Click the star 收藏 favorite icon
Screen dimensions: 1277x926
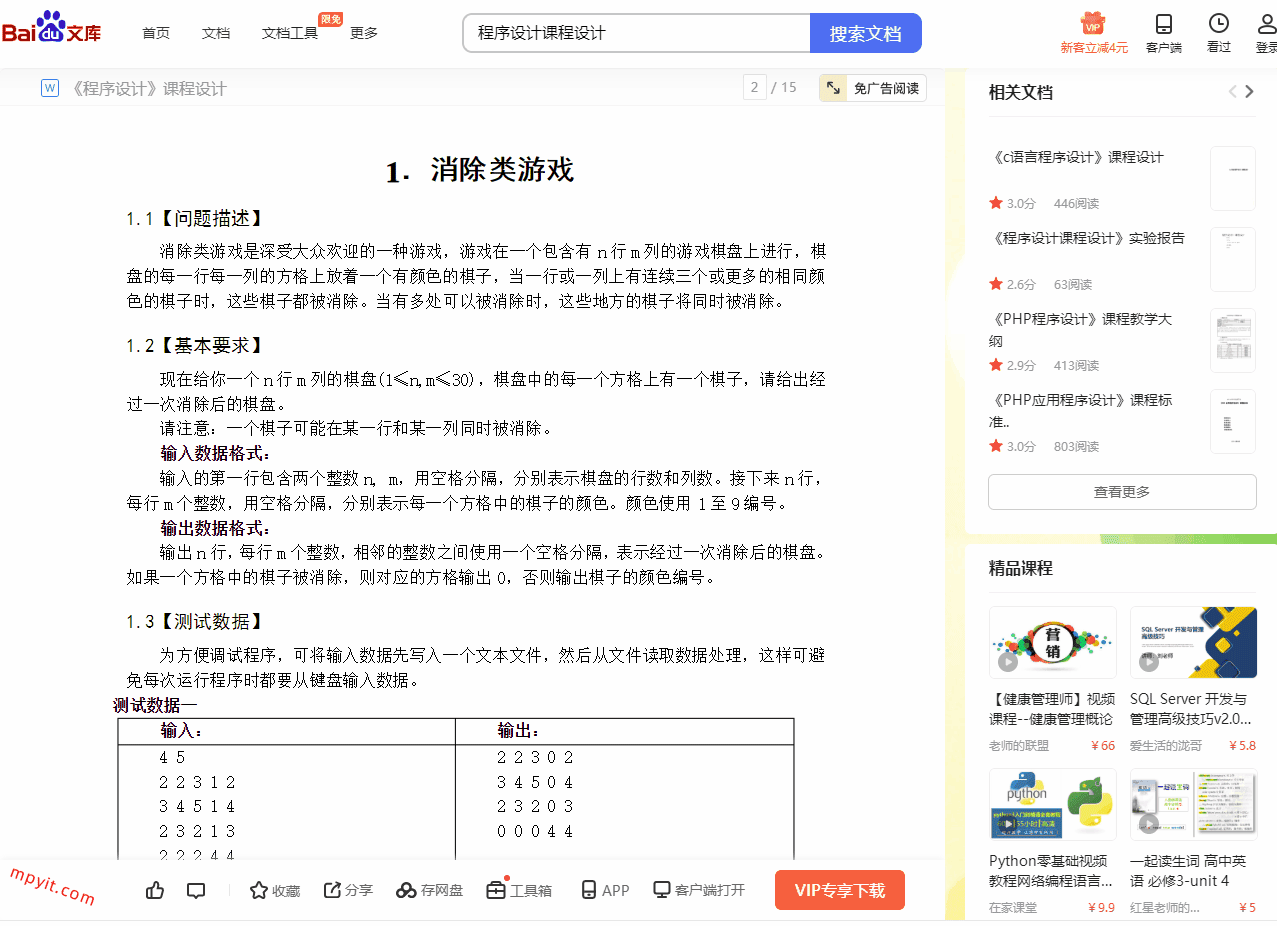(x=259, y=890)
